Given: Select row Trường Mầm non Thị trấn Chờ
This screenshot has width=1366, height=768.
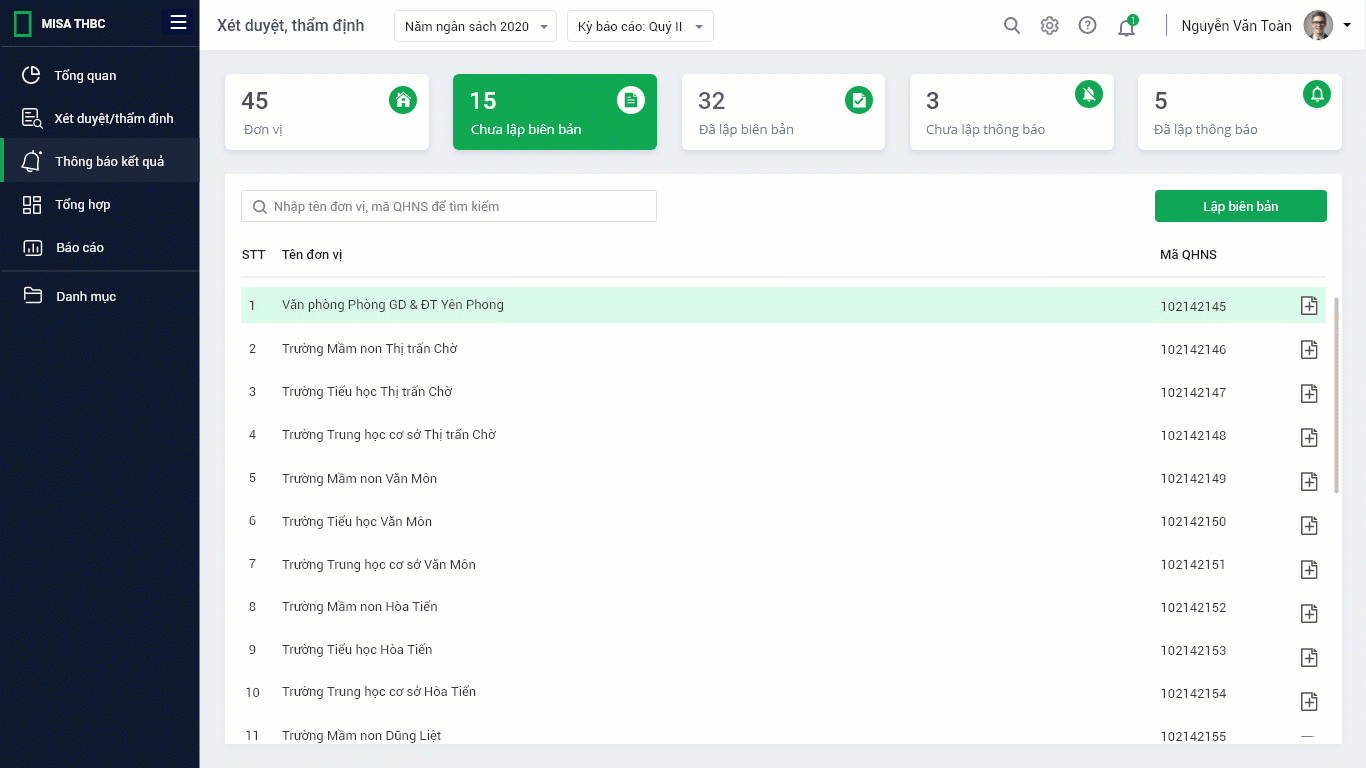Looking at the screenshot, I should click(783, 349).
